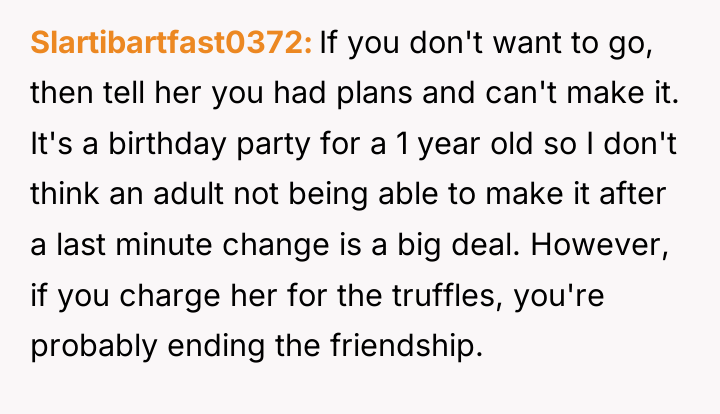Click the word "probably" in the last line
This screenshot has width=720, height=414.
94,346
